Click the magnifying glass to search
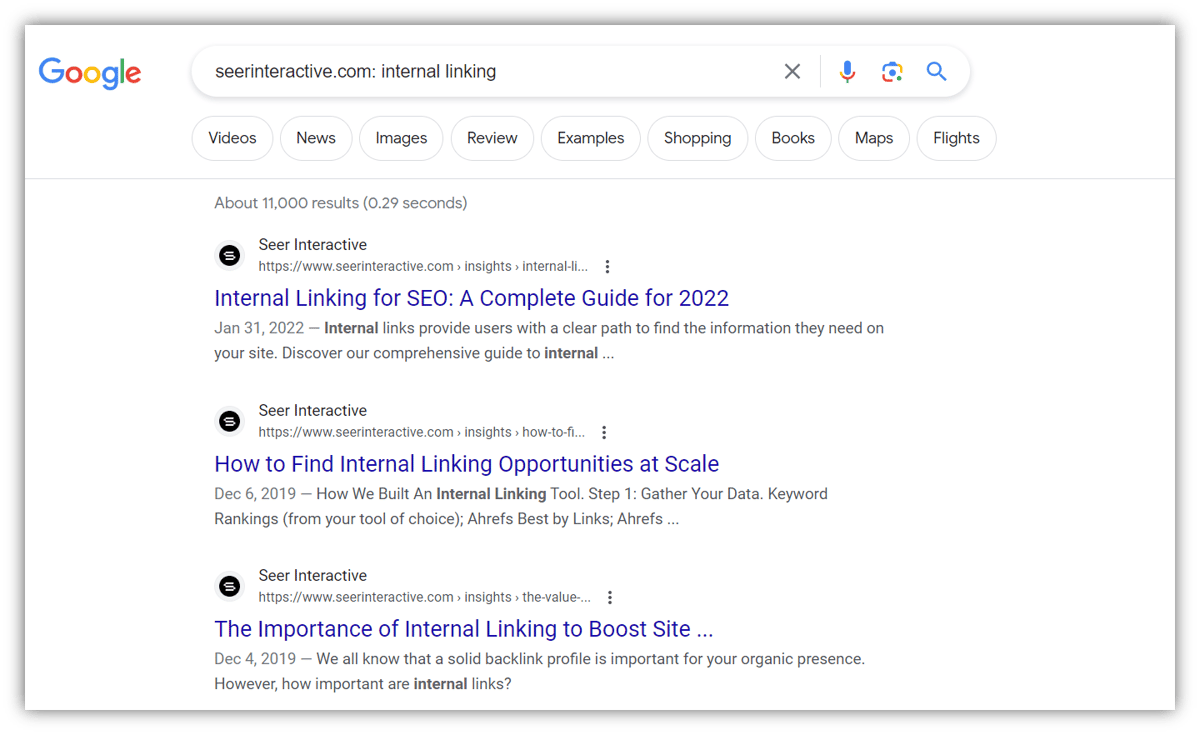 coord(936,71)
